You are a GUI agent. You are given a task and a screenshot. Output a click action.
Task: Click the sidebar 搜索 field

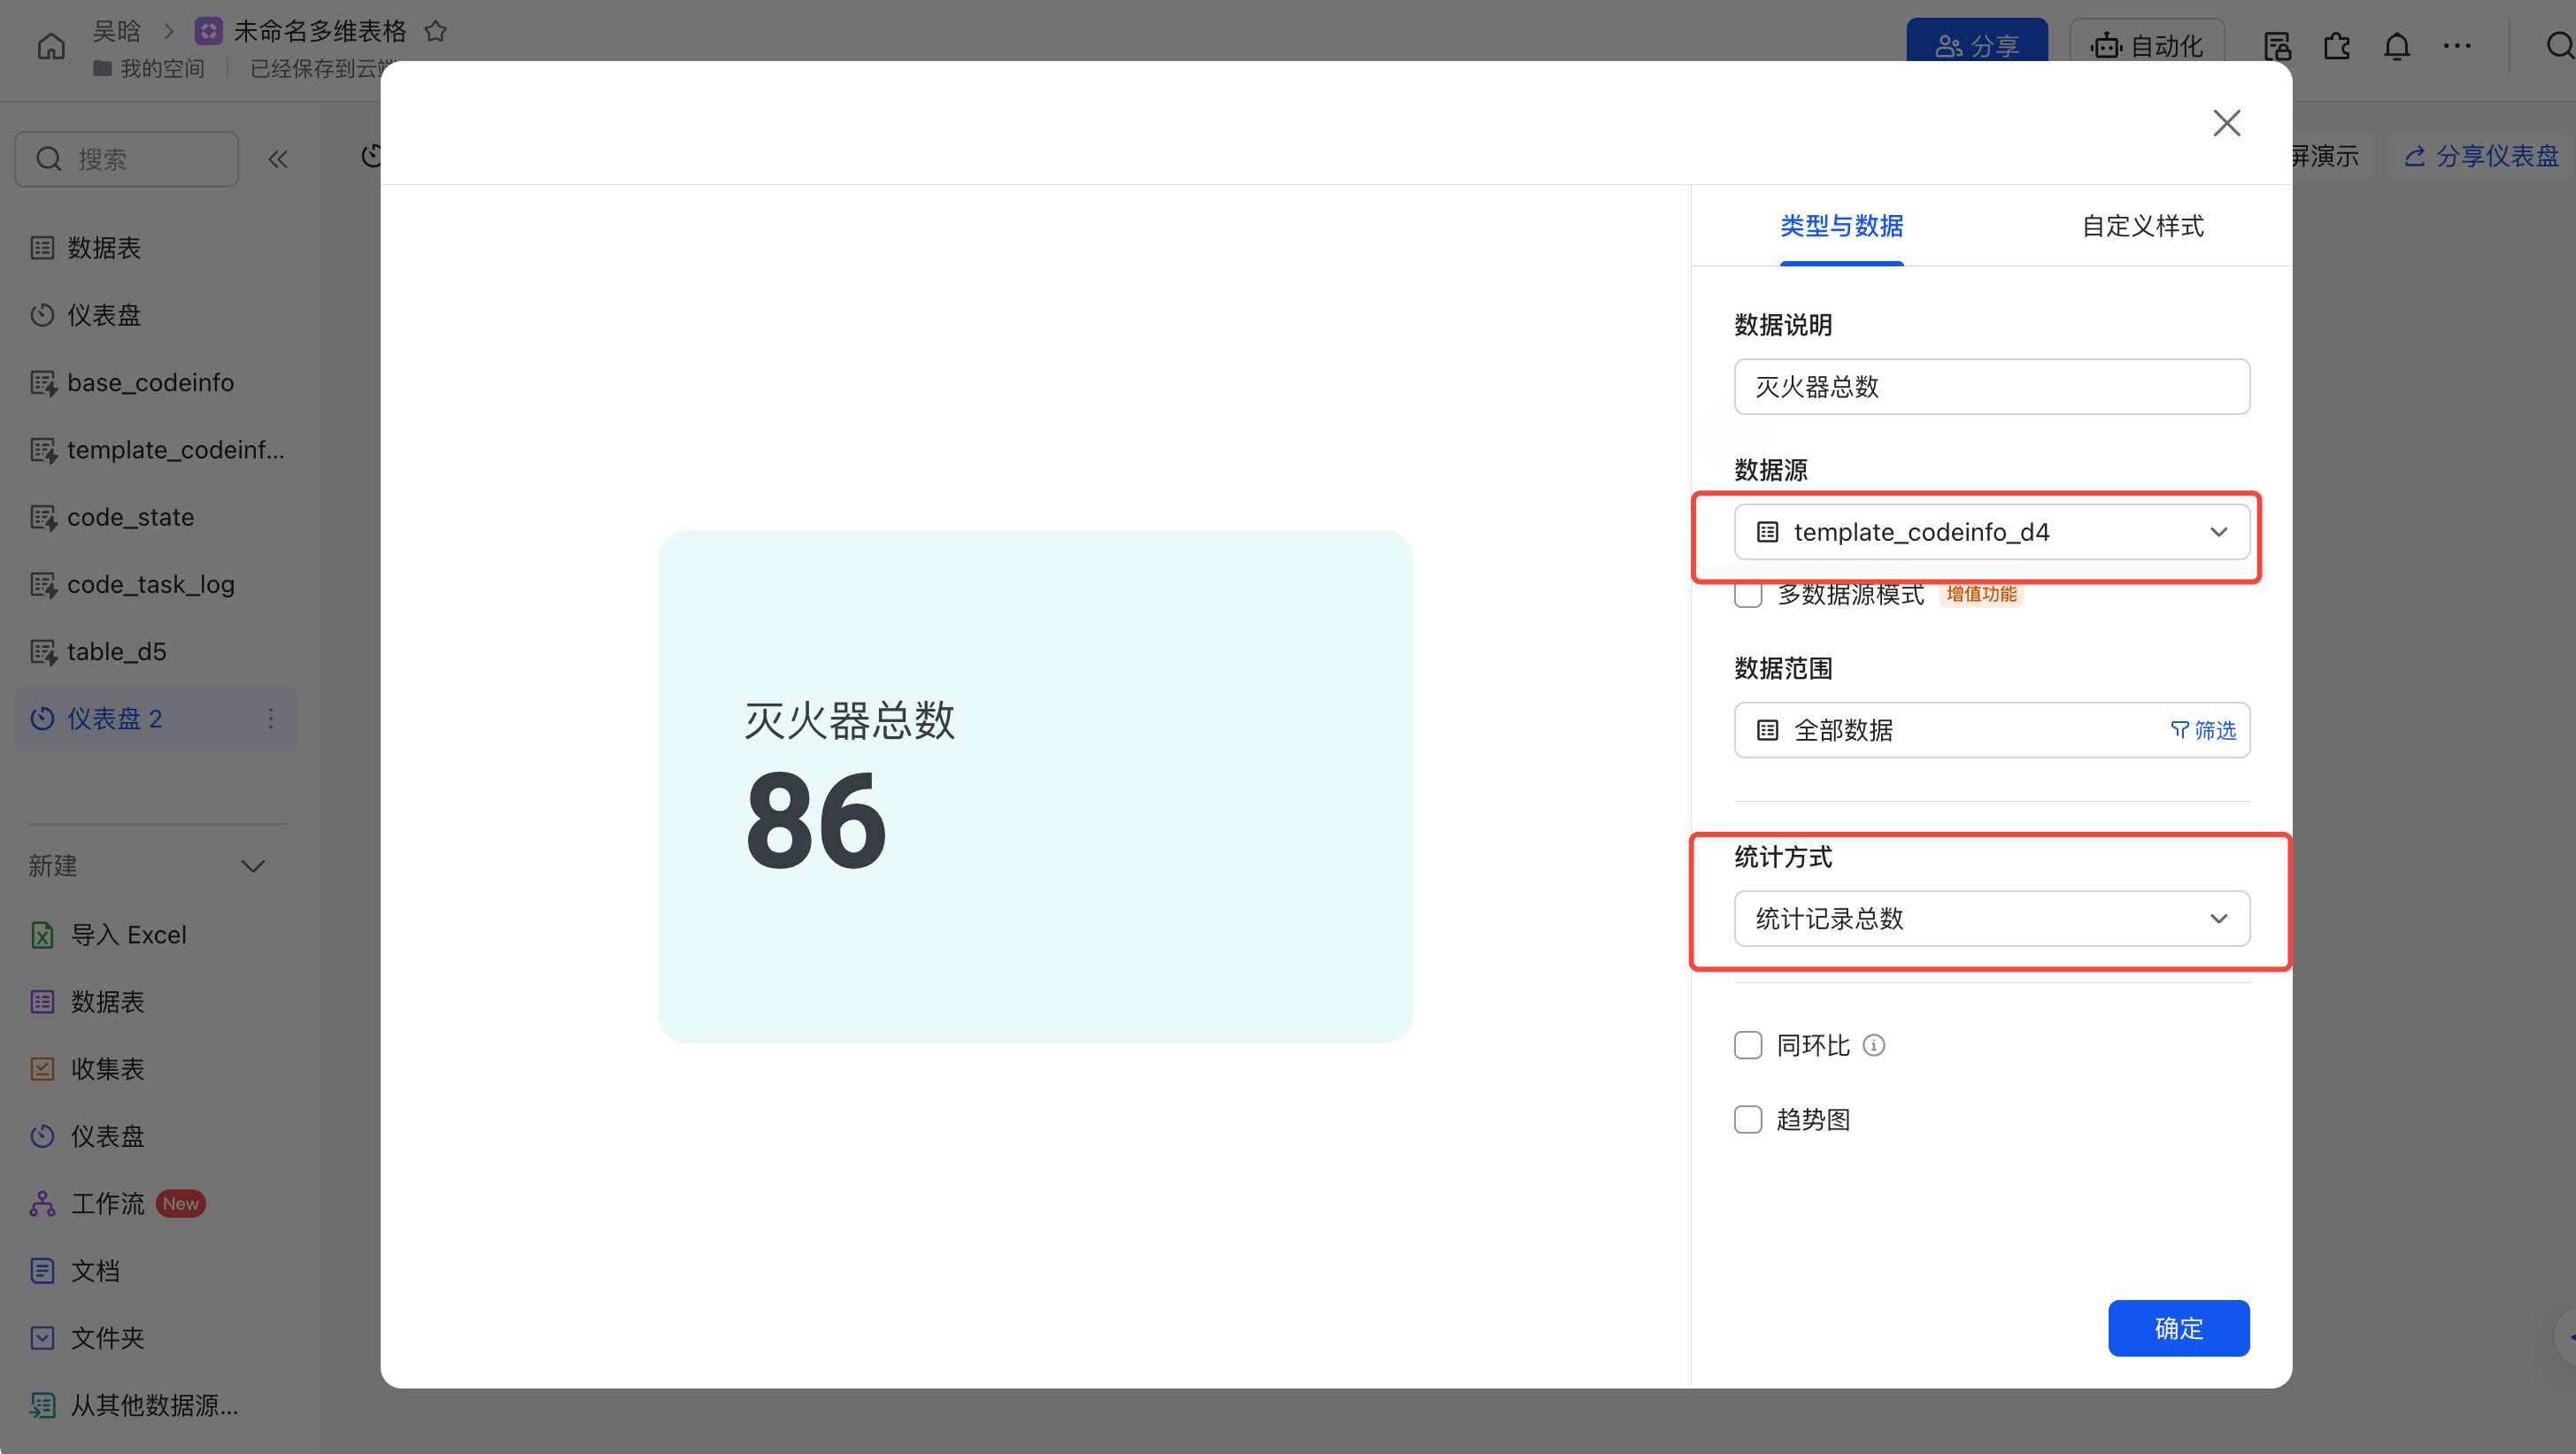point(127,159)
